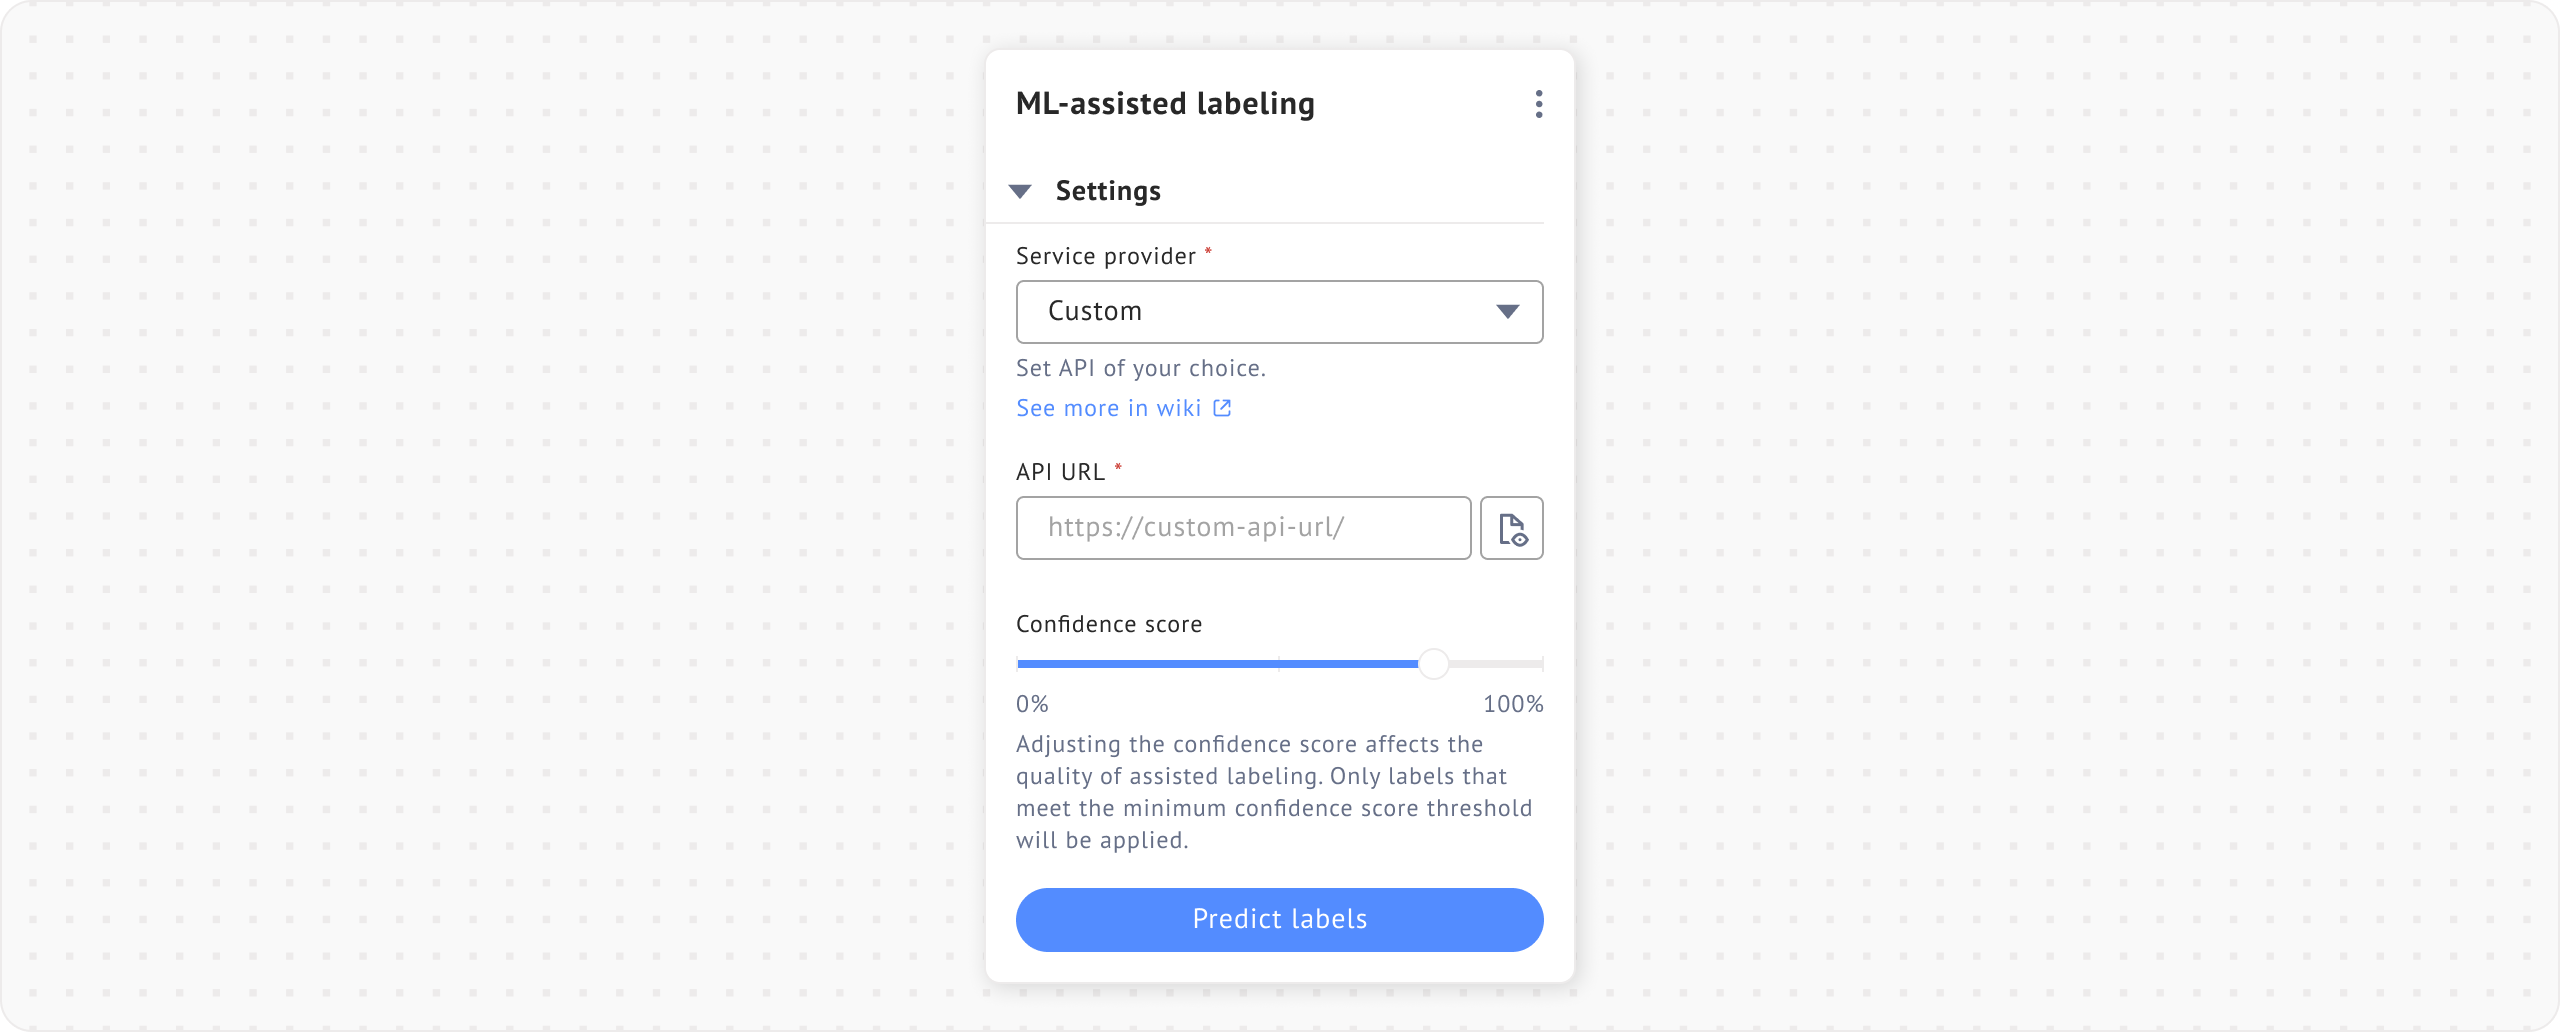
Task: Click the ML-assisted labeling panel title
Action: (1165, 102)
